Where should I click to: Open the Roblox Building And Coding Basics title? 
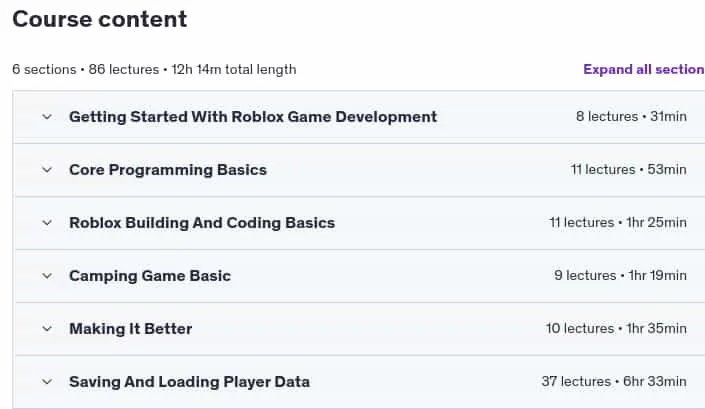click(x=202, y=223)
